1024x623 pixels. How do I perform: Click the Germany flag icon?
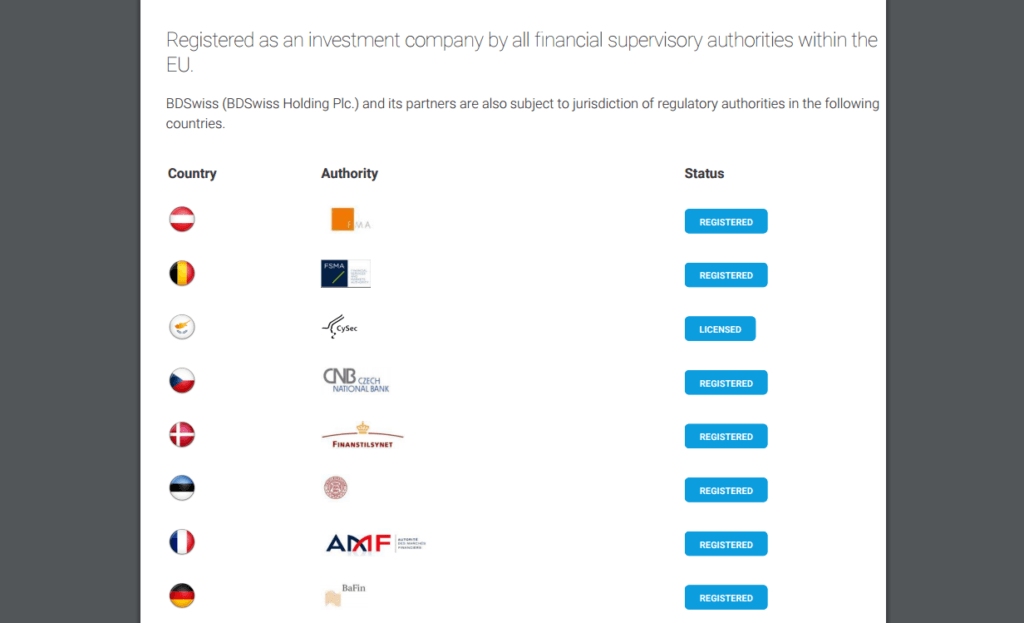point(182,596)
